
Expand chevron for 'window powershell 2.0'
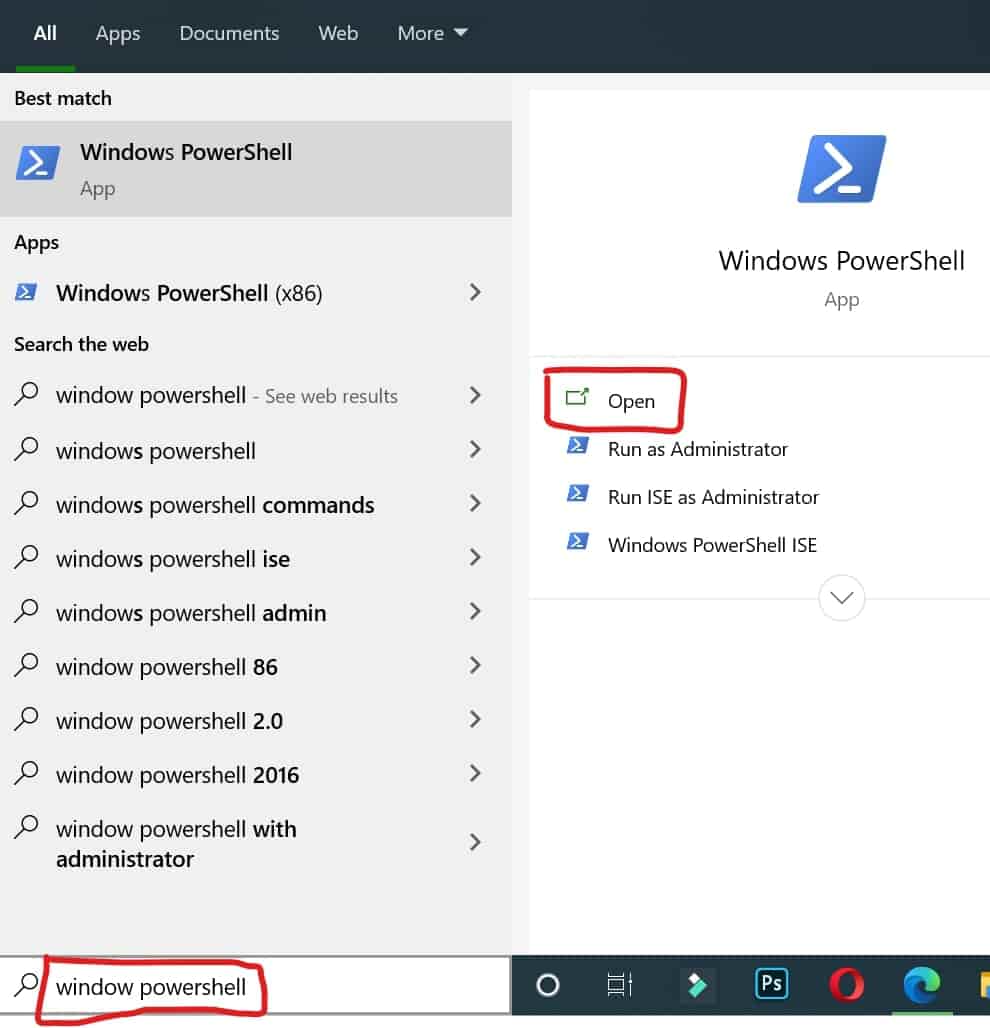[x=475, y=720]
